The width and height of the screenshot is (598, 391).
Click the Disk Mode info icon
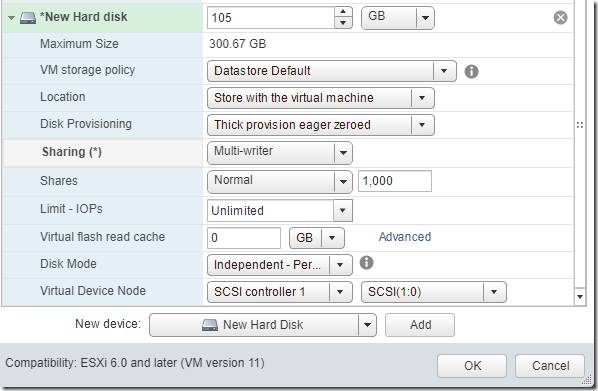(x=366, y=262)
